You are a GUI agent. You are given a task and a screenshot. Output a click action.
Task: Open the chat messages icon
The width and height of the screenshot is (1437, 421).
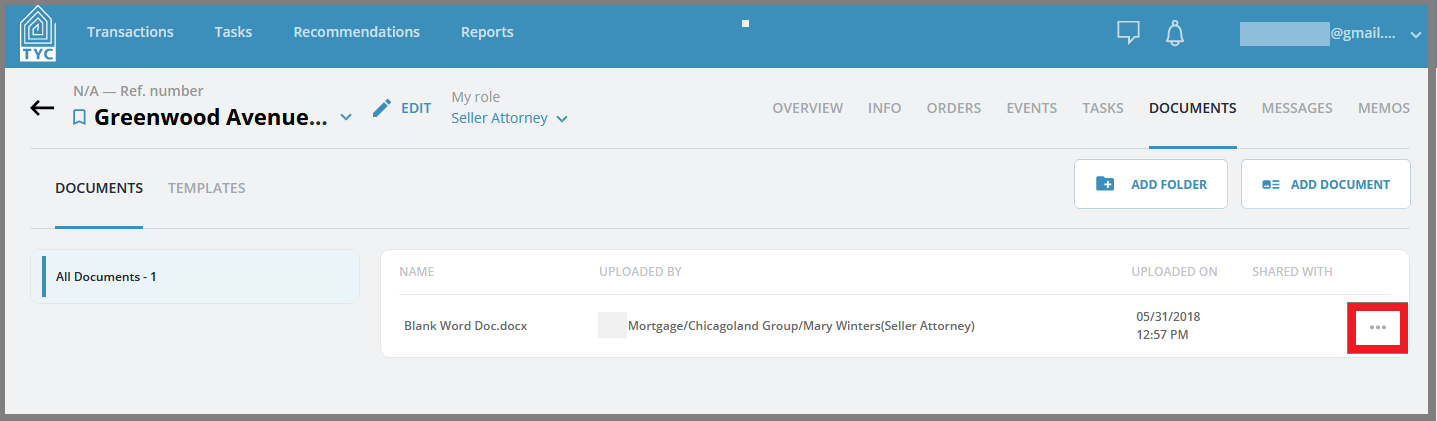click(1128, 32)
